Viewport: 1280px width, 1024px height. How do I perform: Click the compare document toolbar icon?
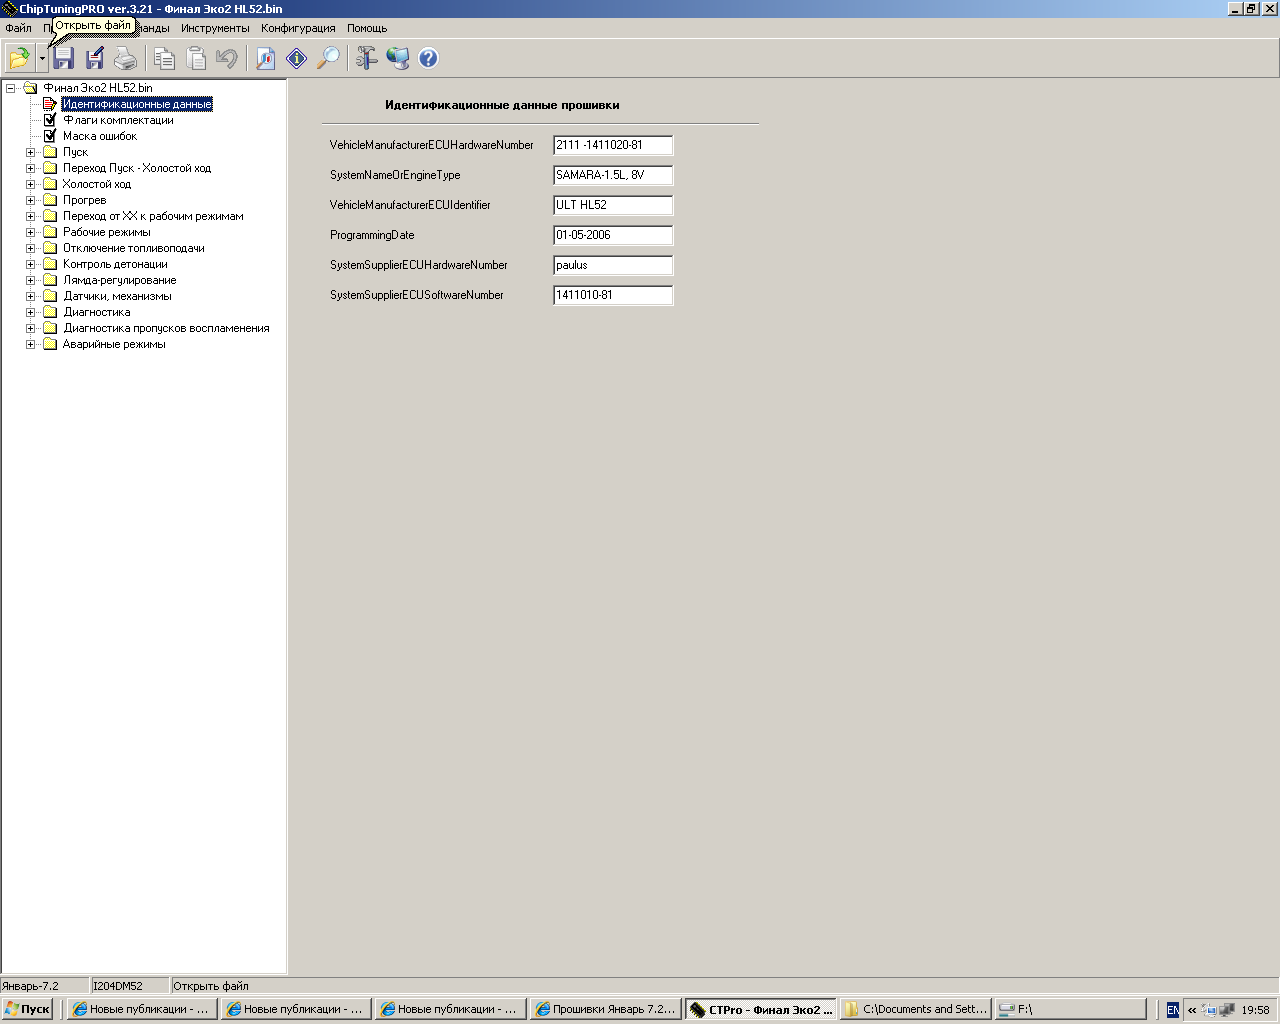click(266, 58)
